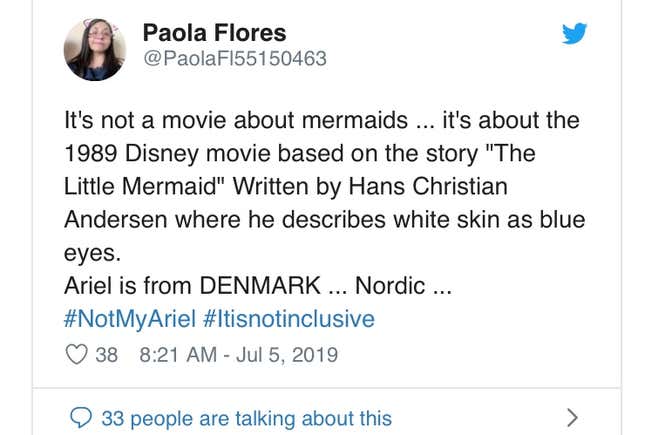This screenshot has height=435, width=645.
Task: Click the 38 likes count
Action: click(x=107, y=355)
